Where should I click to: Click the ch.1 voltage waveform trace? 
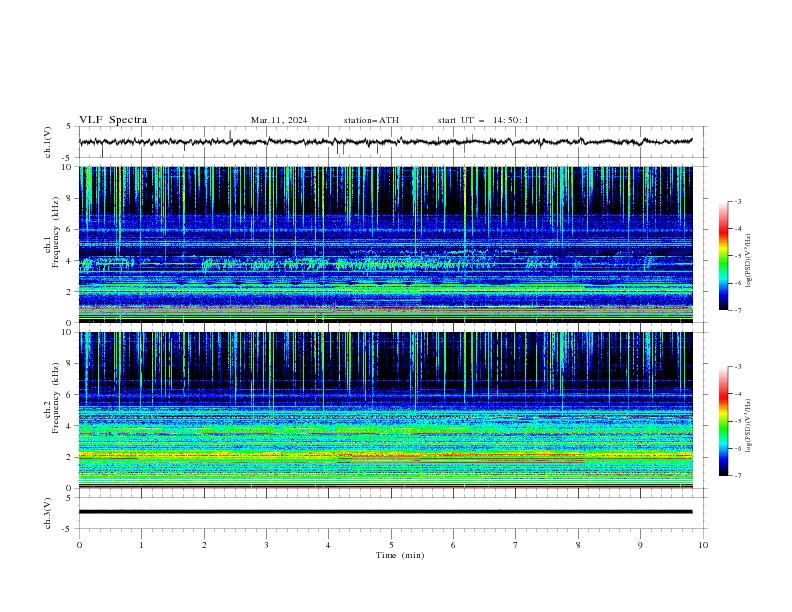[x=385, y=142]
